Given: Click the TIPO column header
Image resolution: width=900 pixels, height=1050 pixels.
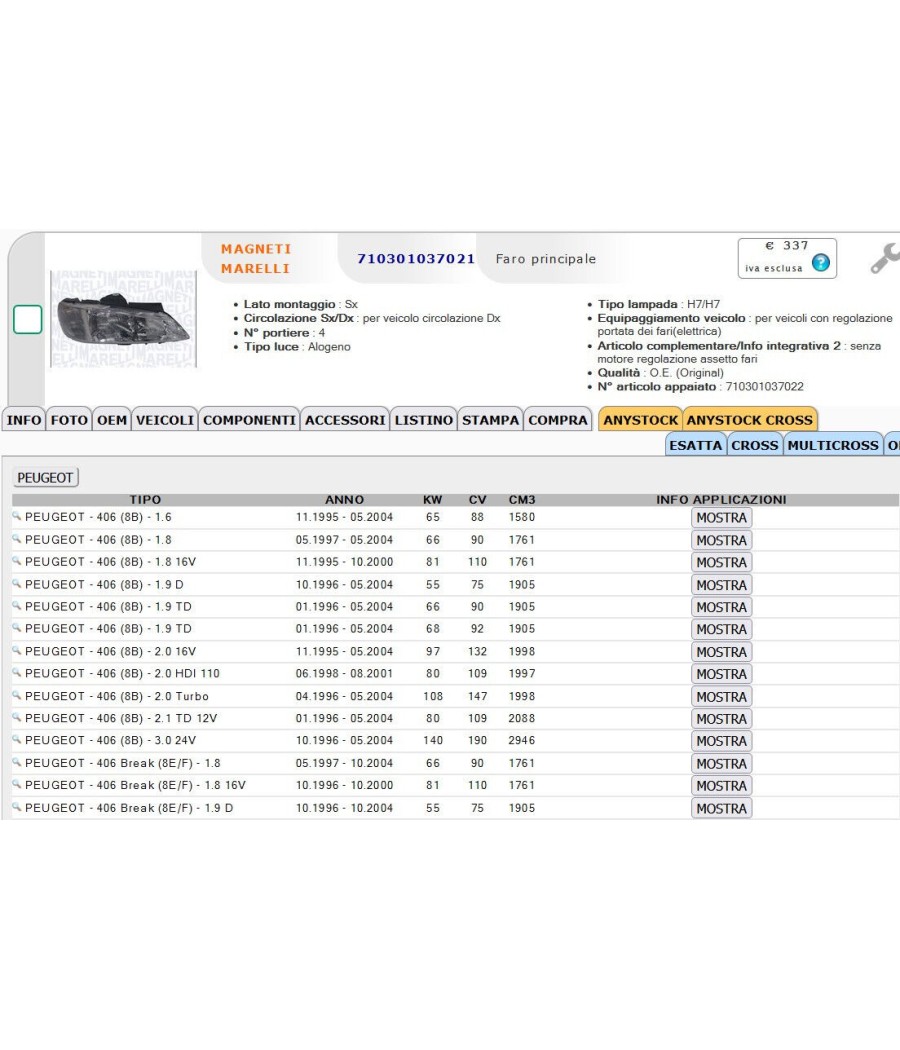Looking at the screenshot, I should 145,500.
